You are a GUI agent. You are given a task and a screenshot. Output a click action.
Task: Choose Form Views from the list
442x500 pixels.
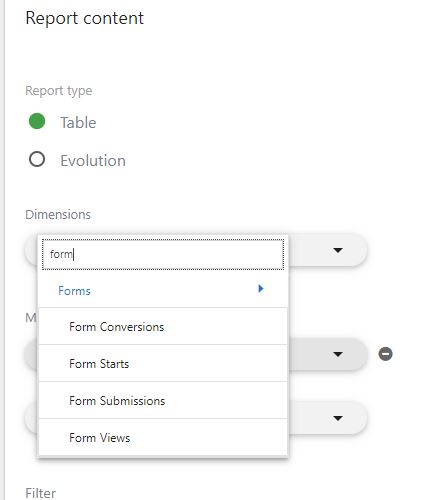tap(163, 437)
